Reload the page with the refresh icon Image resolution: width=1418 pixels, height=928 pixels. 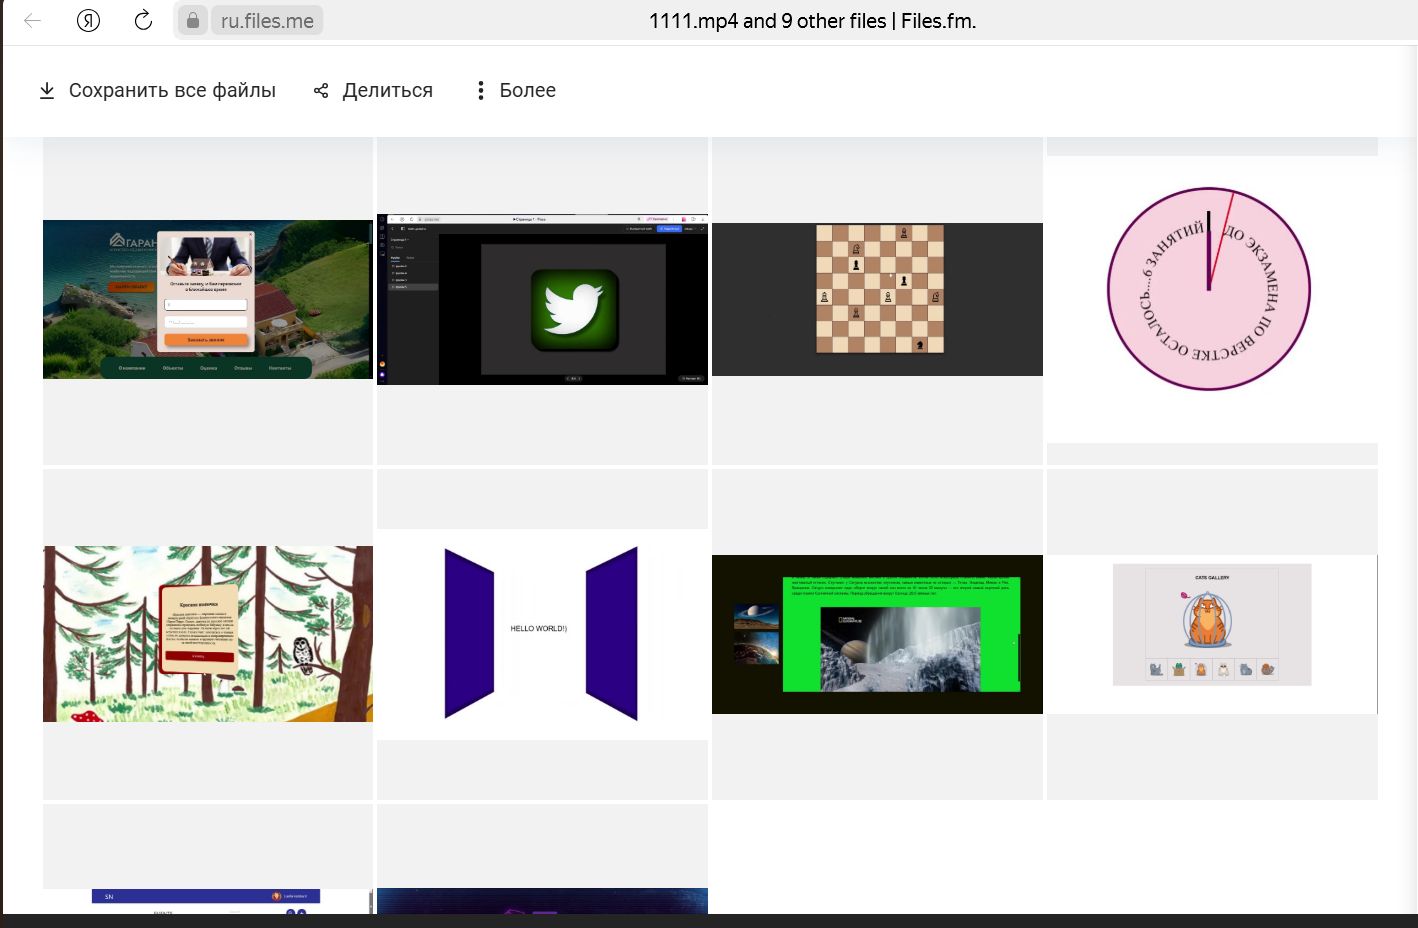(x=143, y=20)
